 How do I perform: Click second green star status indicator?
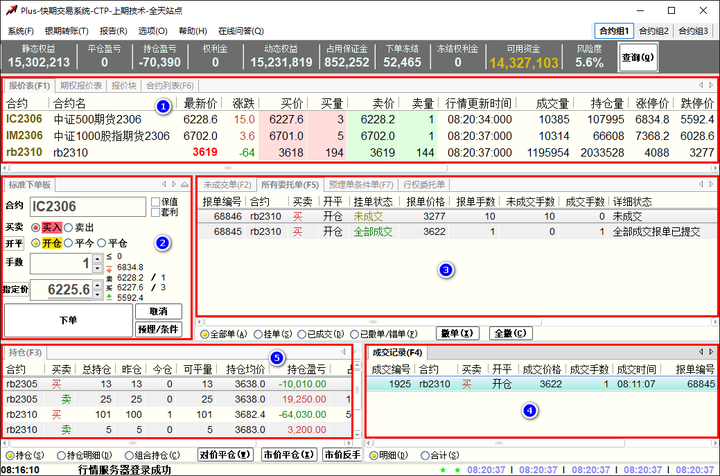(x=457, y=470)
